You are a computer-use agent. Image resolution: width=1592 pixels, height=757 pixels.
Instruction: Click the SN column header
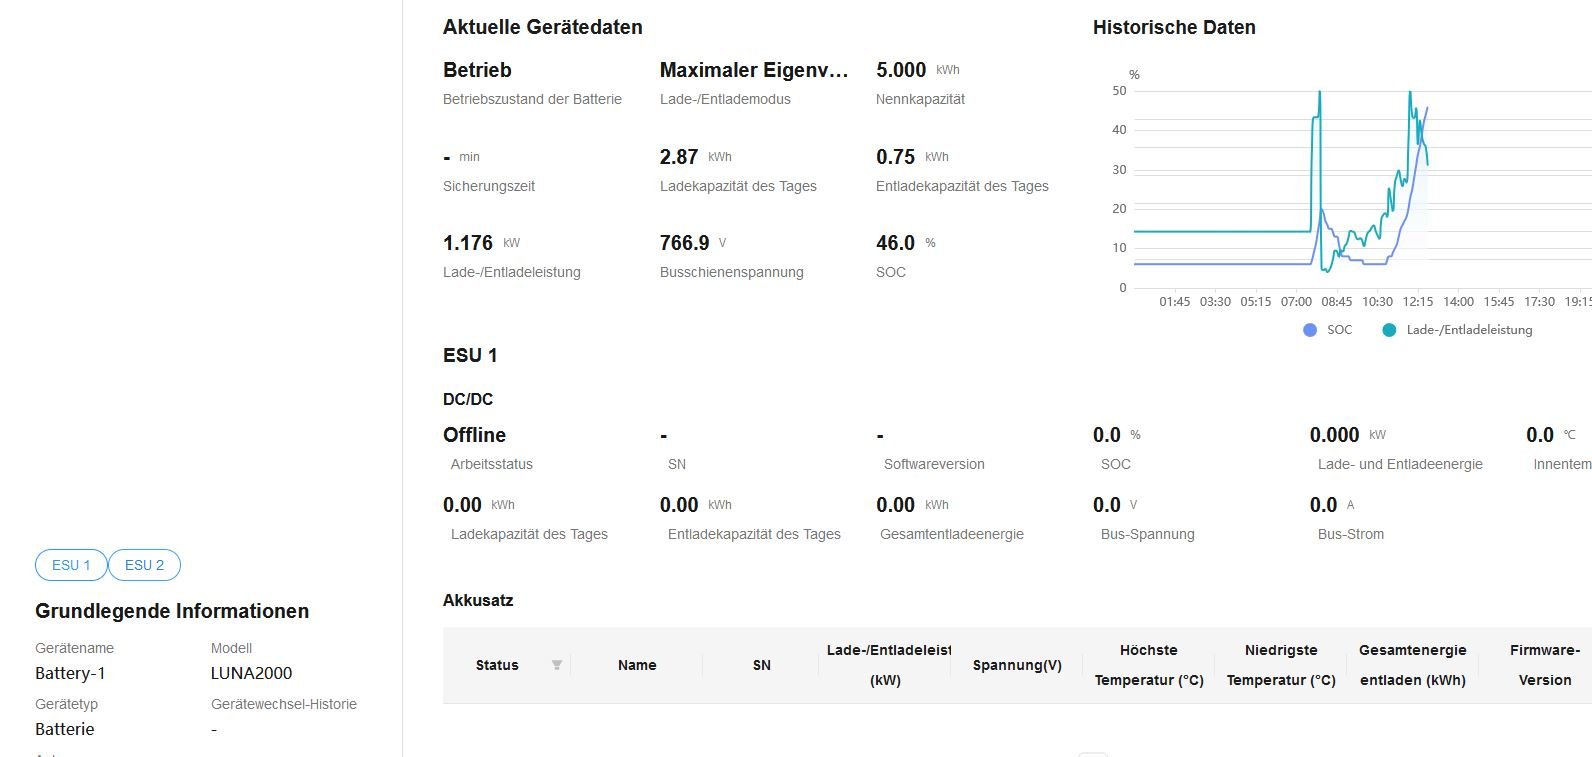[762, 665]
